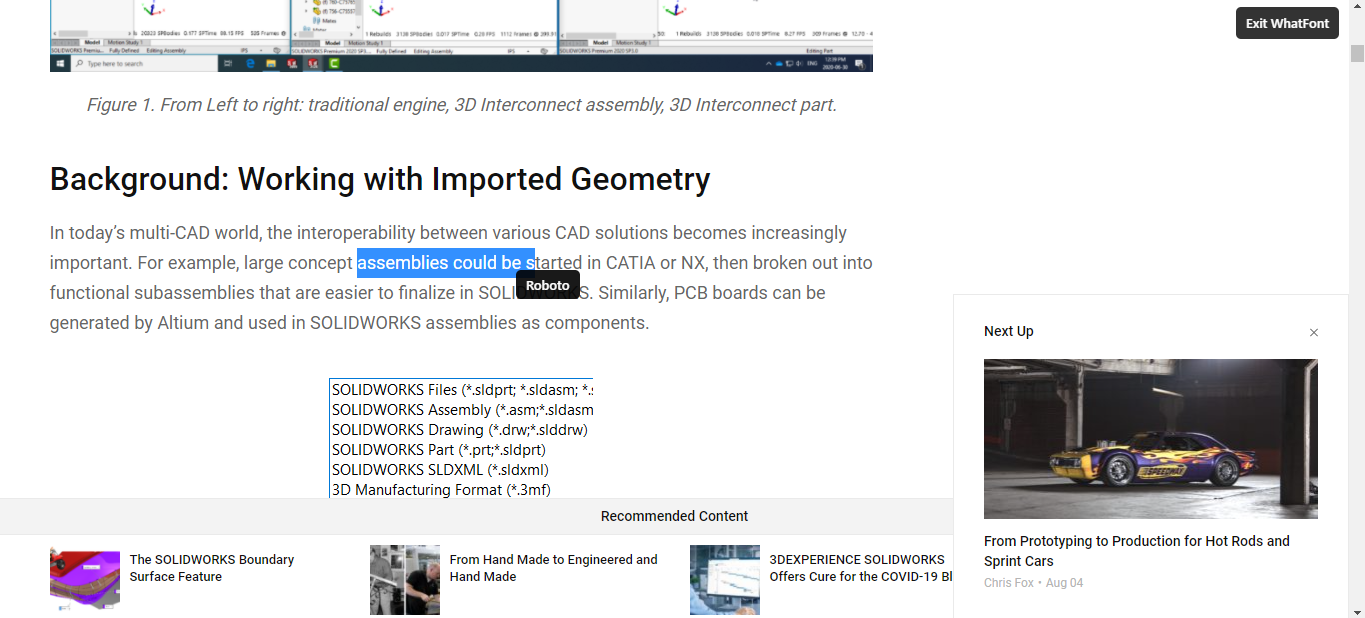Click the 3DEXPERIENCE SOLIDWORKS article thumbnail
1365x618 pixels.
click(x=725, y=580)
